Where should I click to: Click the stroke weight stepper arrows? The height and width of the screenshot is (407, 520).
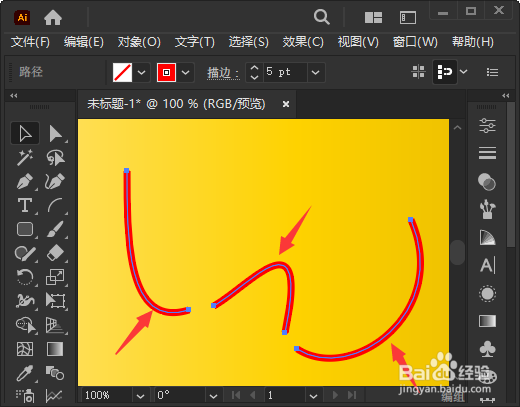point(254,72)
